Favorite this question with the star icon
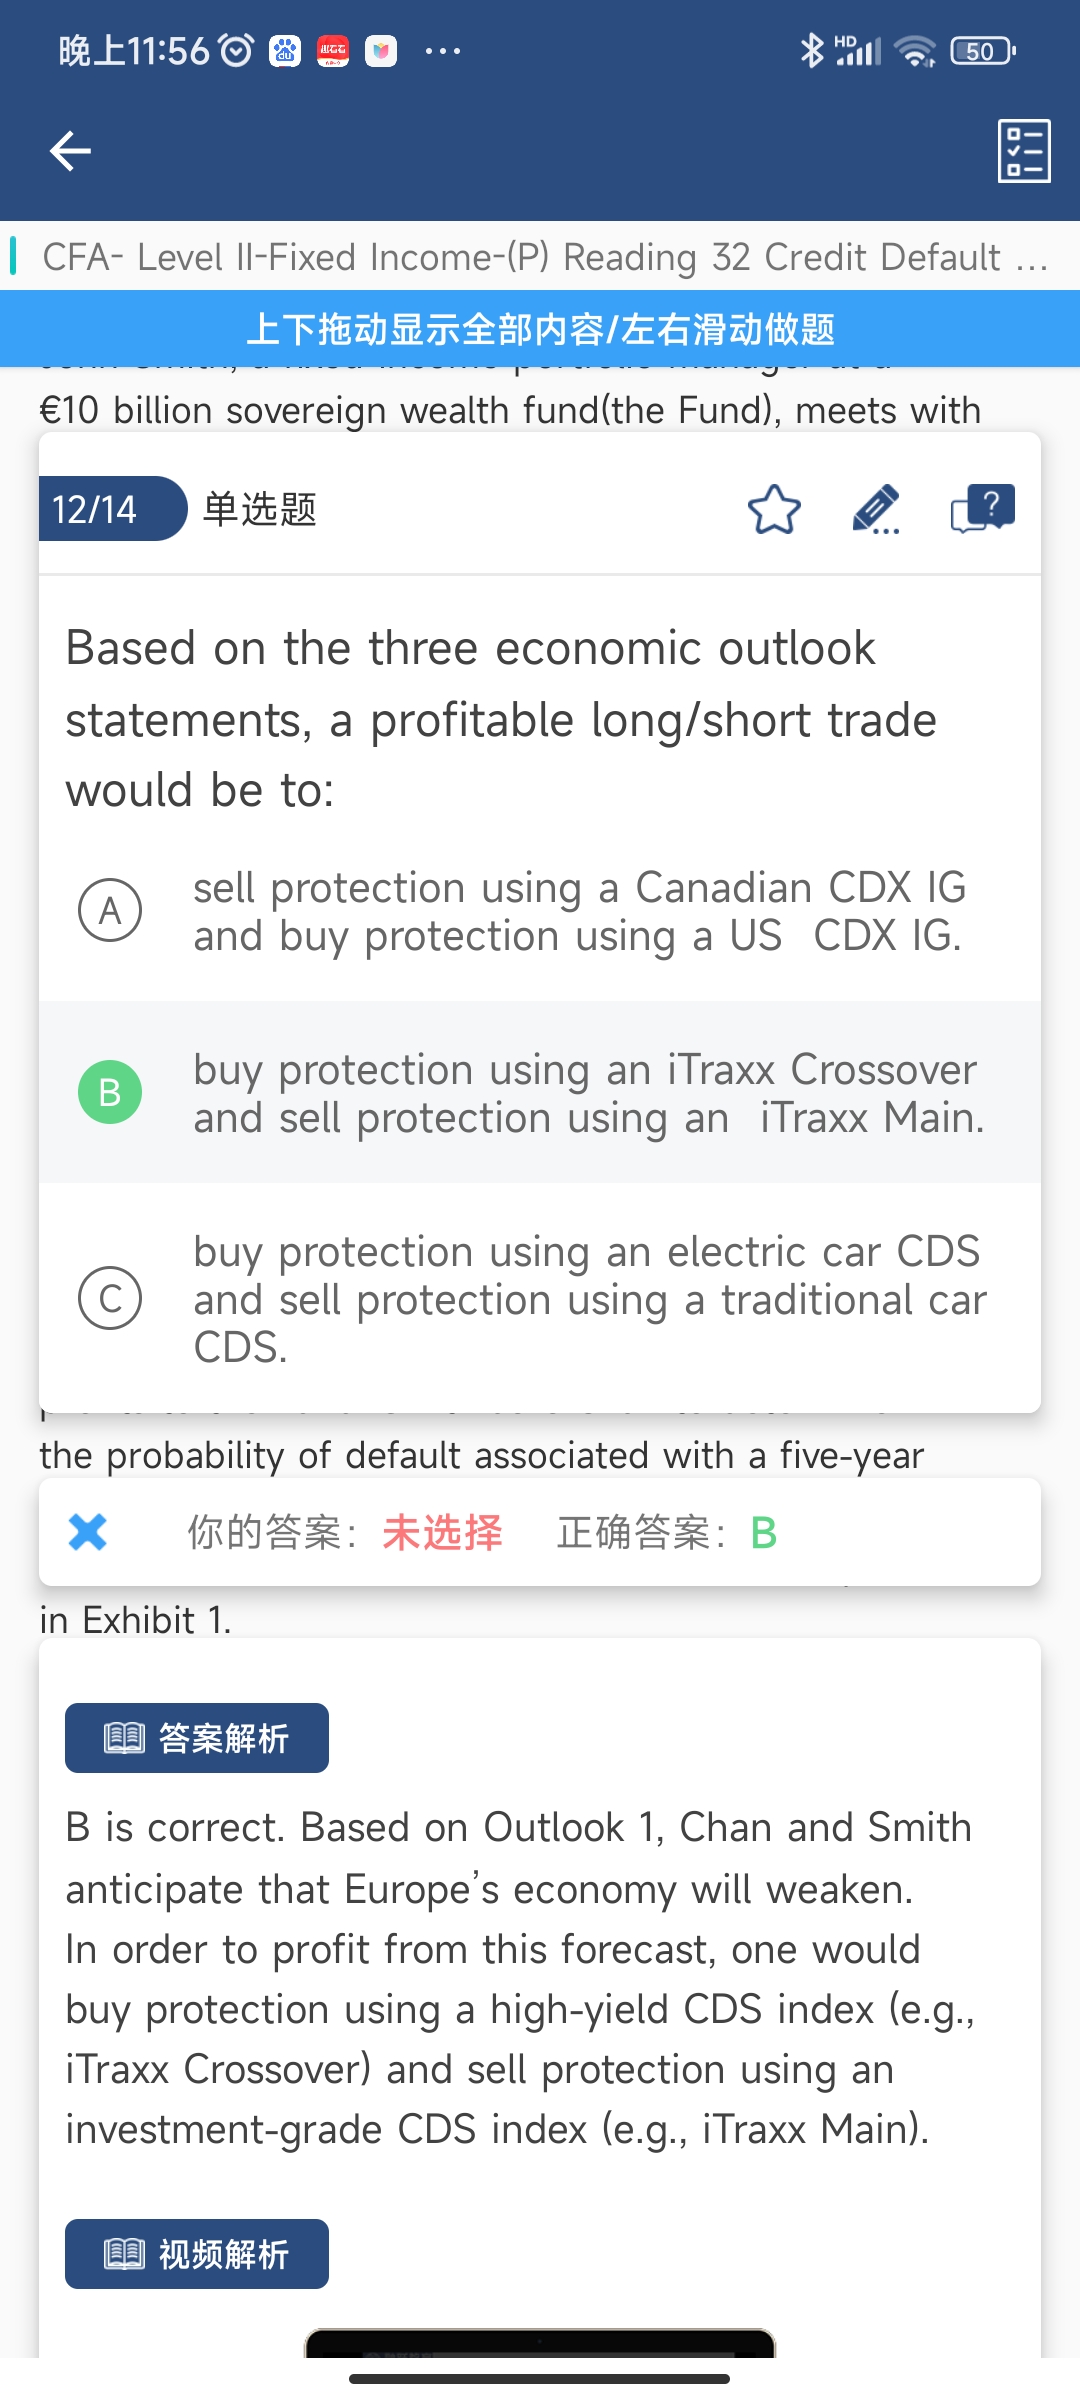Viewport: 1080px width, 2400px height. (x=774, y=509)
